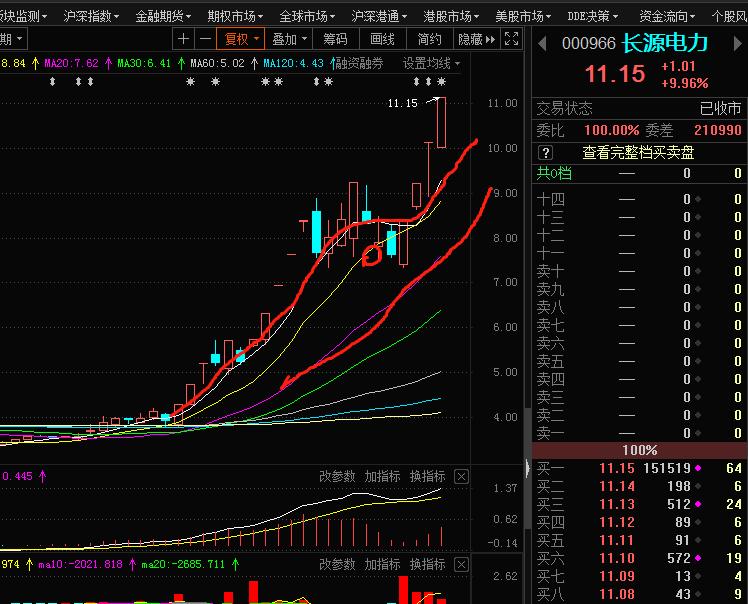The image size is (748, 604).
Task: Collapse the right quote panel handle
Action: point(528,468)
